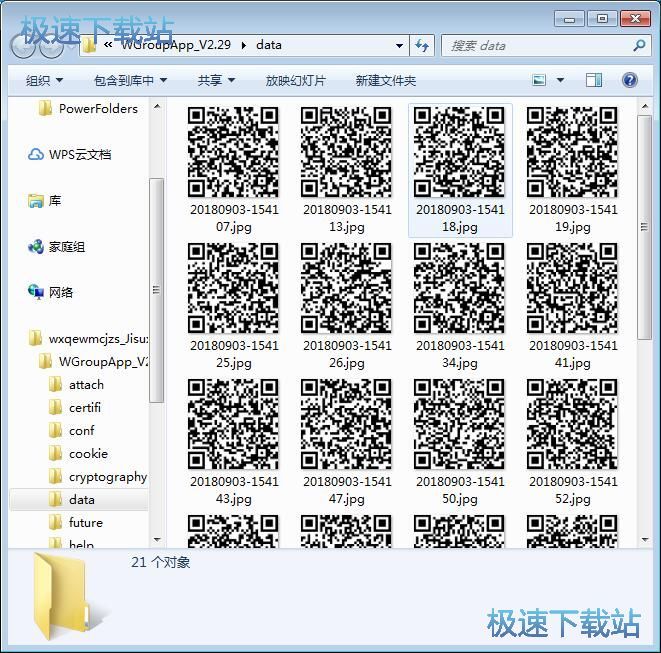Screen dimensions: 661x653
Task: Click the 家庭组 homegroup icon
Action: click(36, 247)
